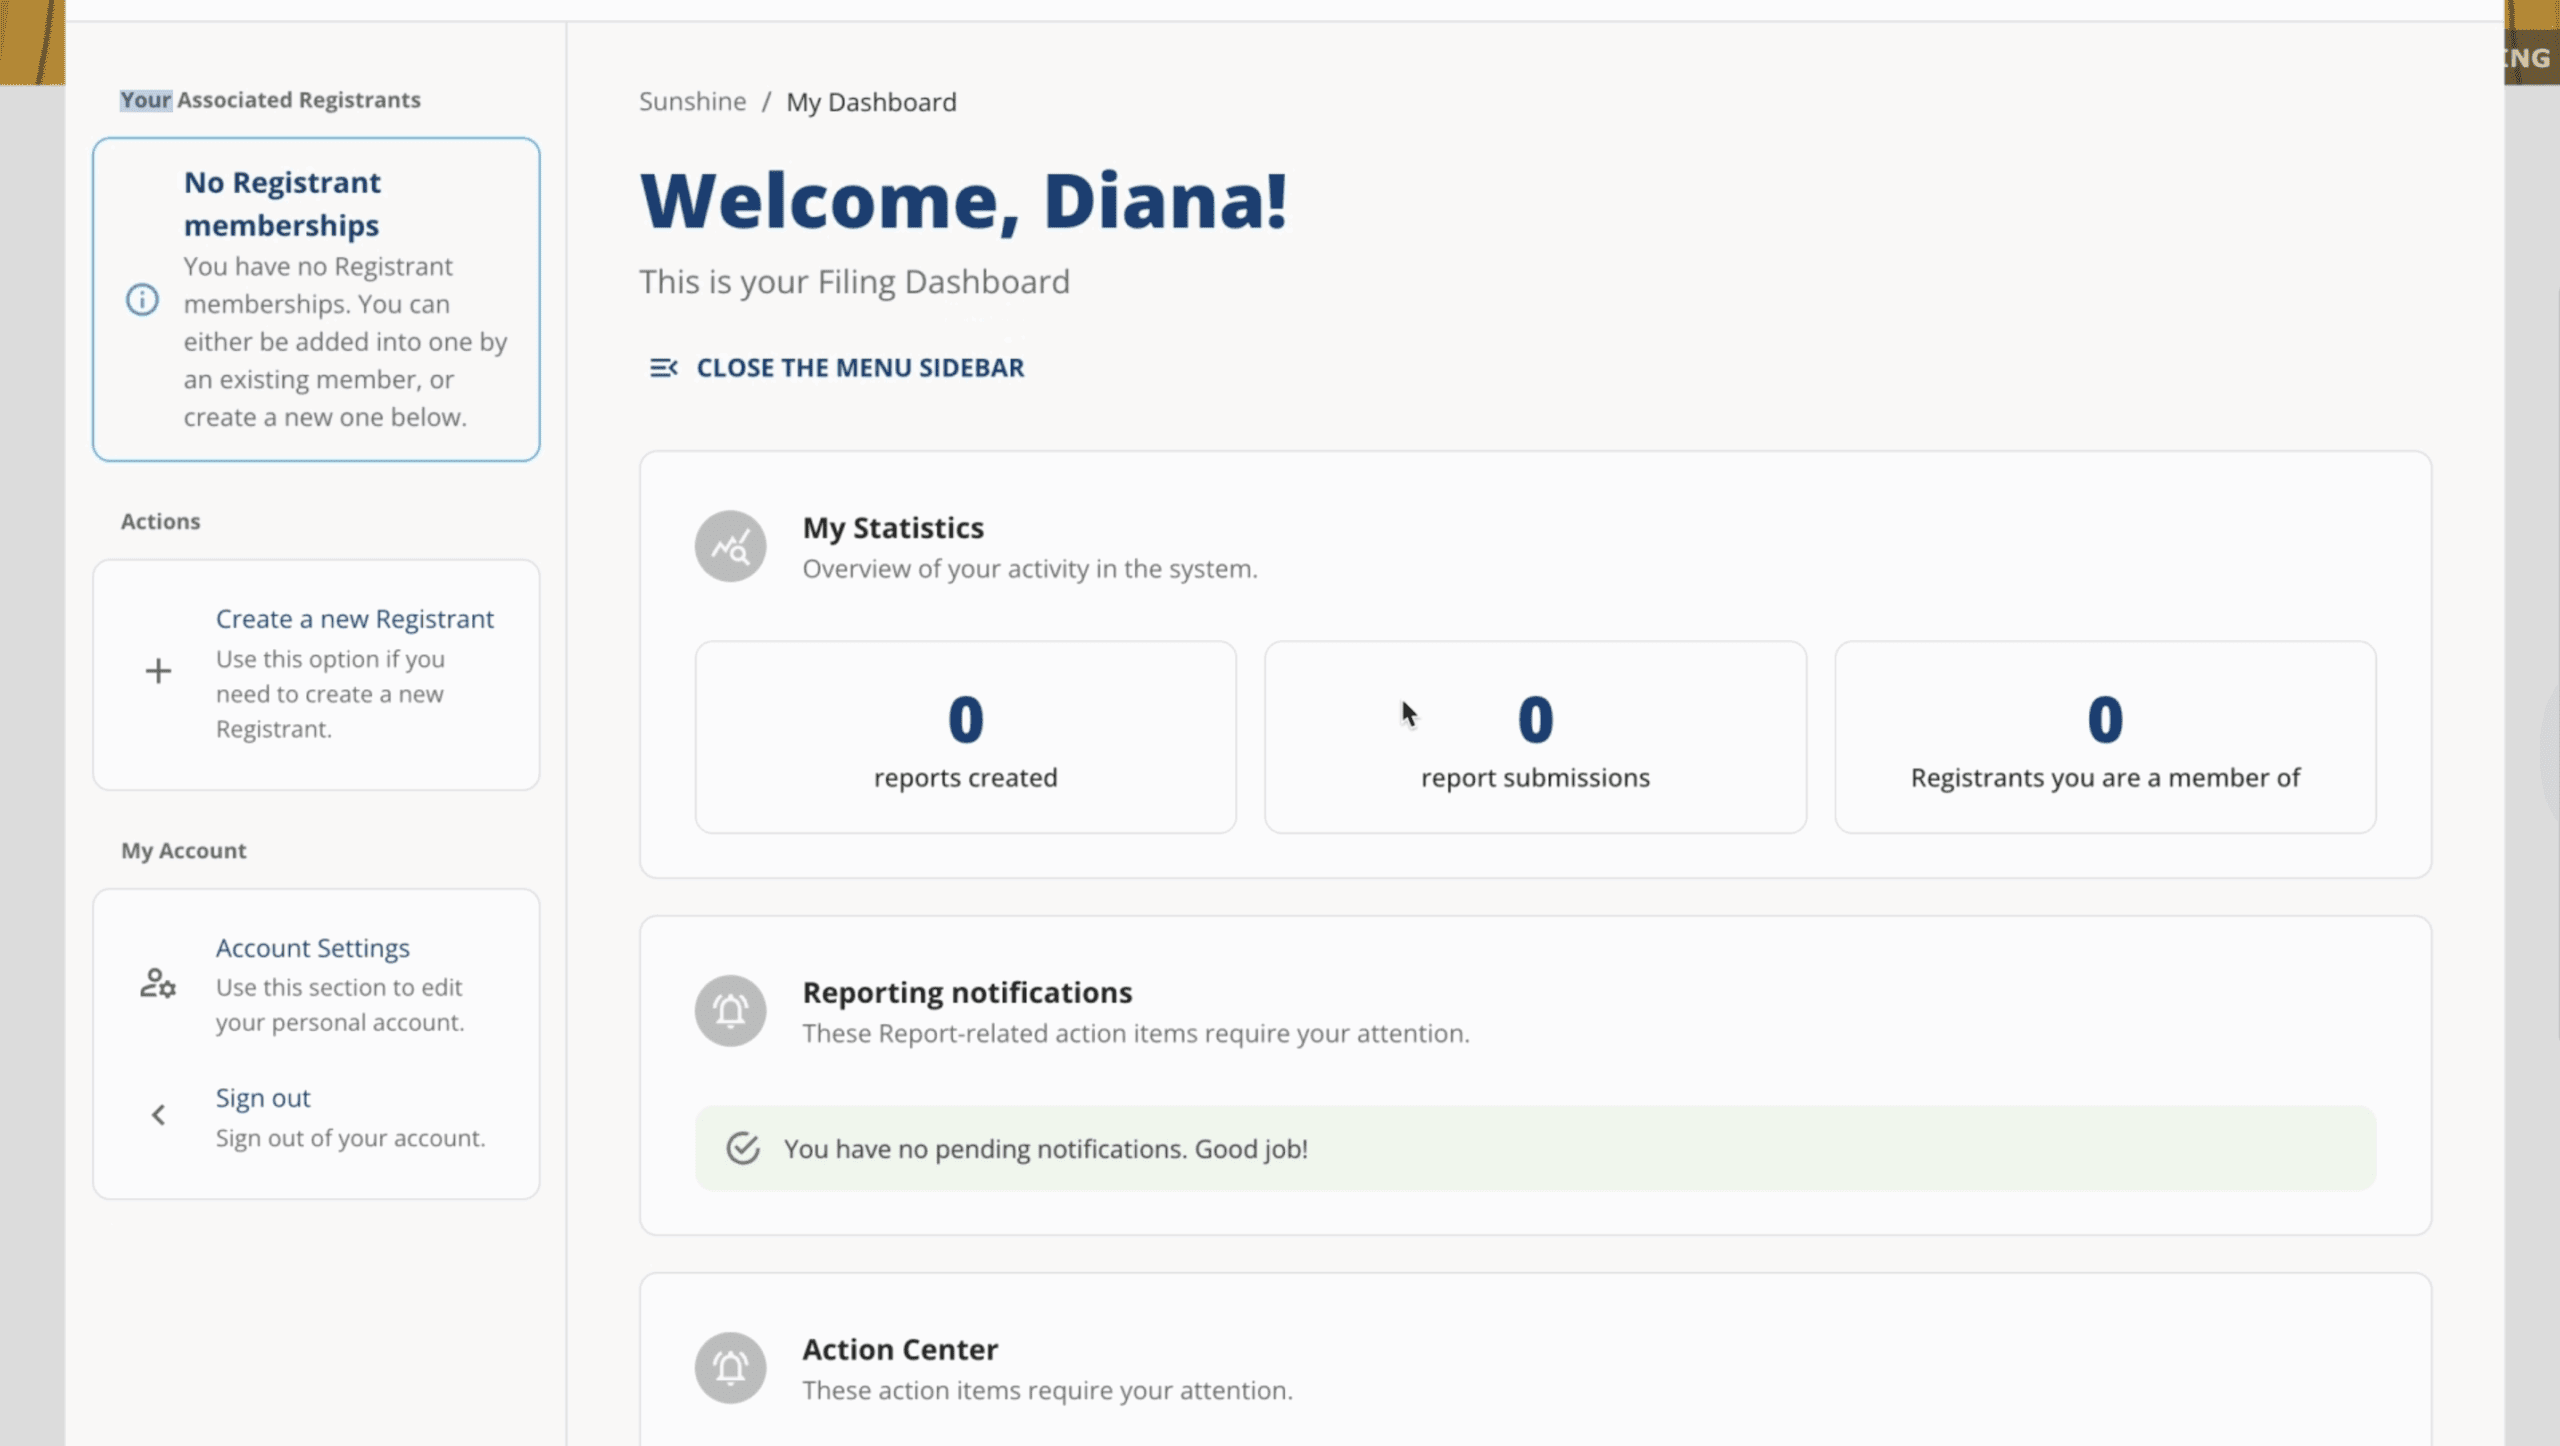
Task: Click the Sign out link
Action: point(263,1098)
